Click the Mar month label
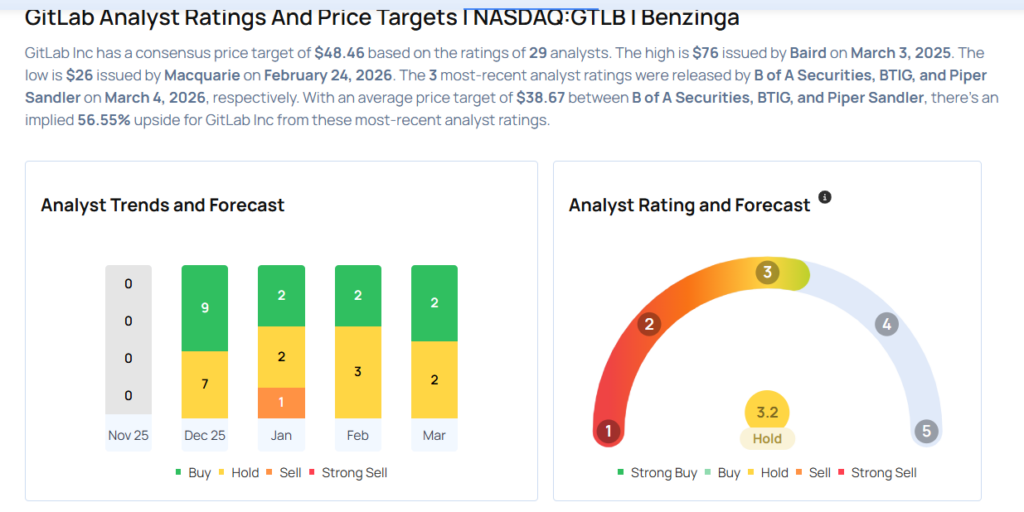 (x=434, y=436)
